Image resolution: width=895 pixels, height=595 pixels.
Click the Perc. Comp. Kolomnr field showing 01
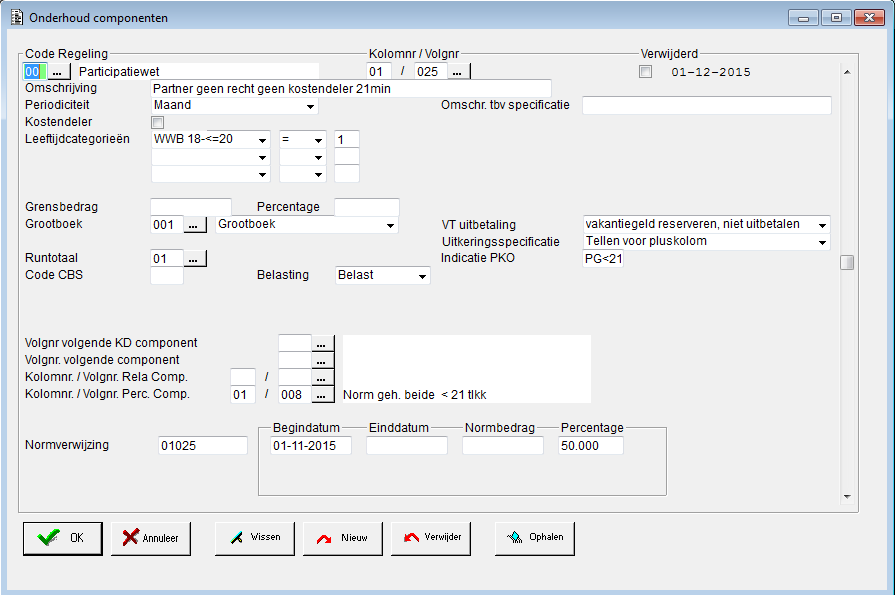click(243, 395)
